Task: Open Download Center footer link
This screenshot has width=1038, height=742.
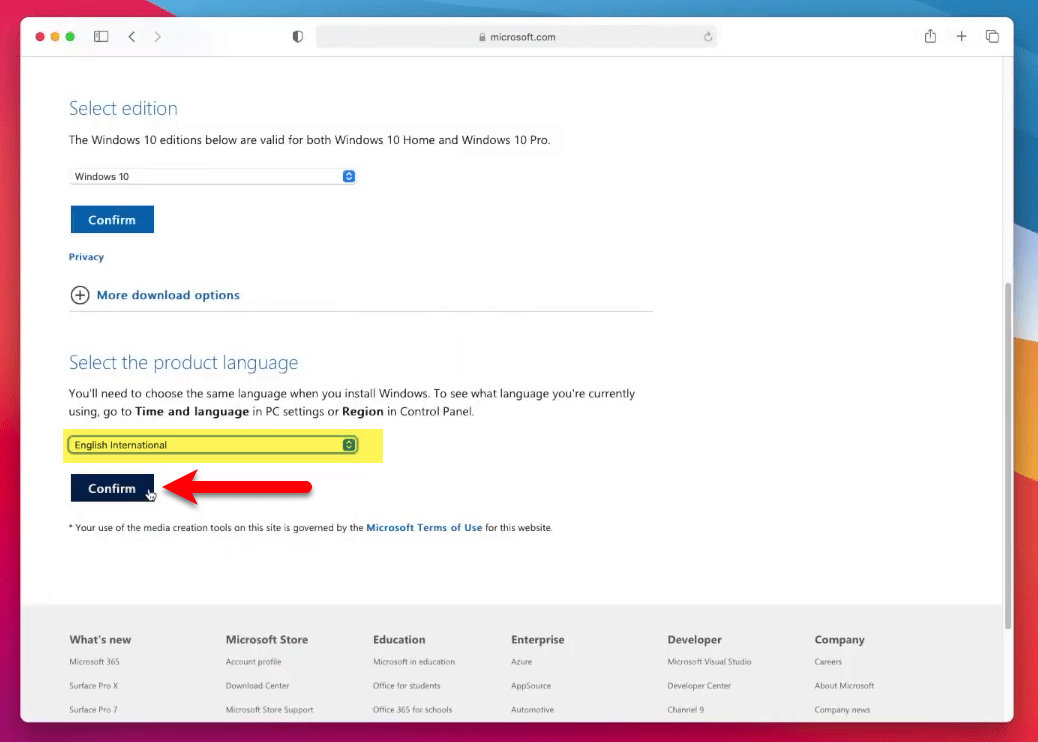Action: [x=258, y=686]
